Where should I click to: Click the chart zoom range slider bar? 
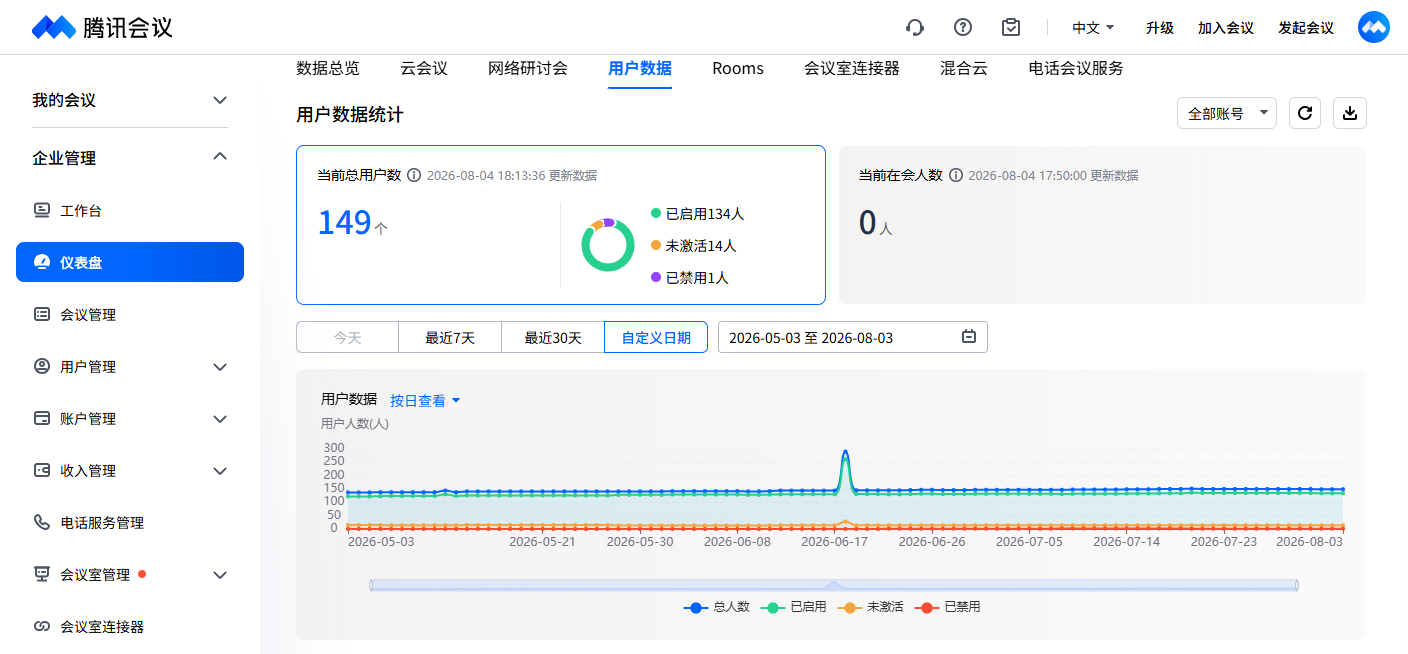(834, 585)
